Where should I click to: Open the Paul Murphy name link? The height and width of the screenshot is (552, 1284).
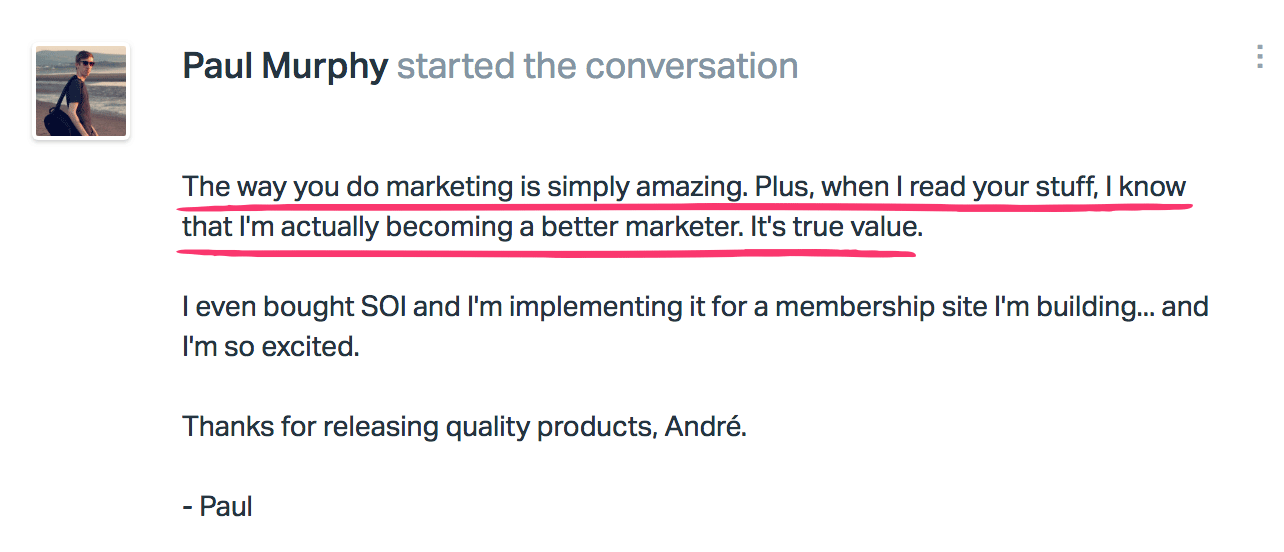[285, 66]
